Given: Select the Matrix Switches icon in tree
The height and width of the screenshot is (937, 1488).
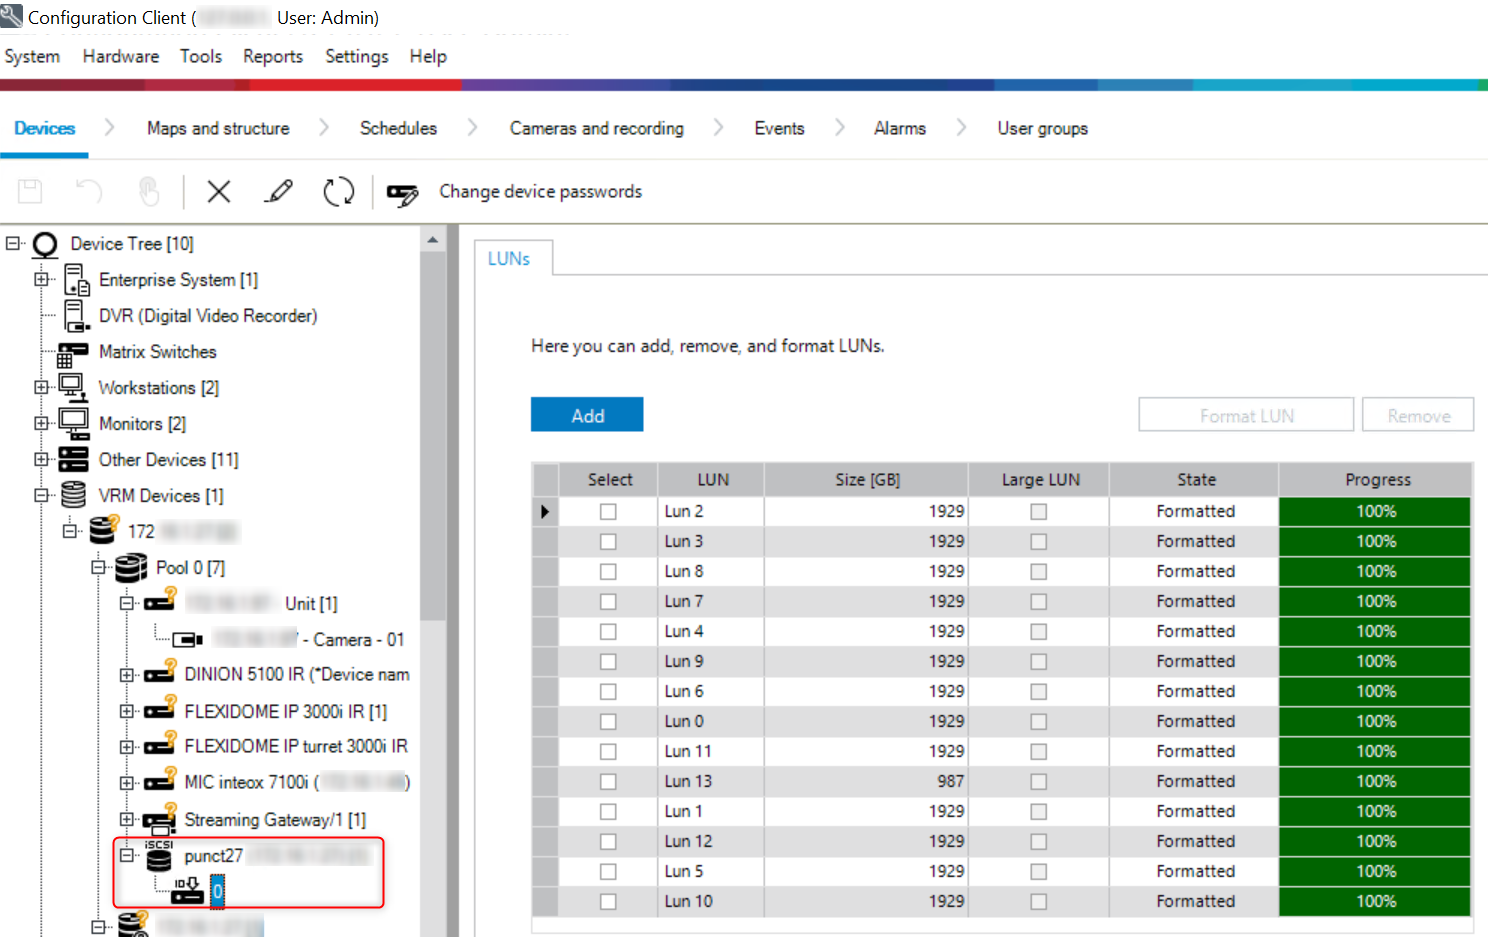Looking at the screenshot, I should click(x=73, y=353).
